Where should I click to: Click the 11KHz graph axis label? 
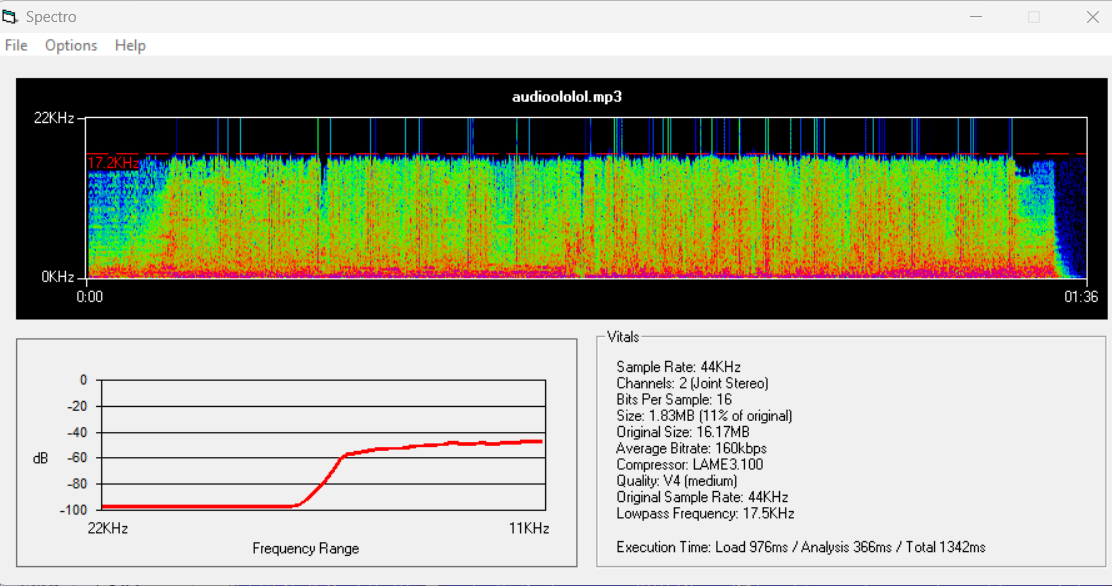(x=529, y=529)
